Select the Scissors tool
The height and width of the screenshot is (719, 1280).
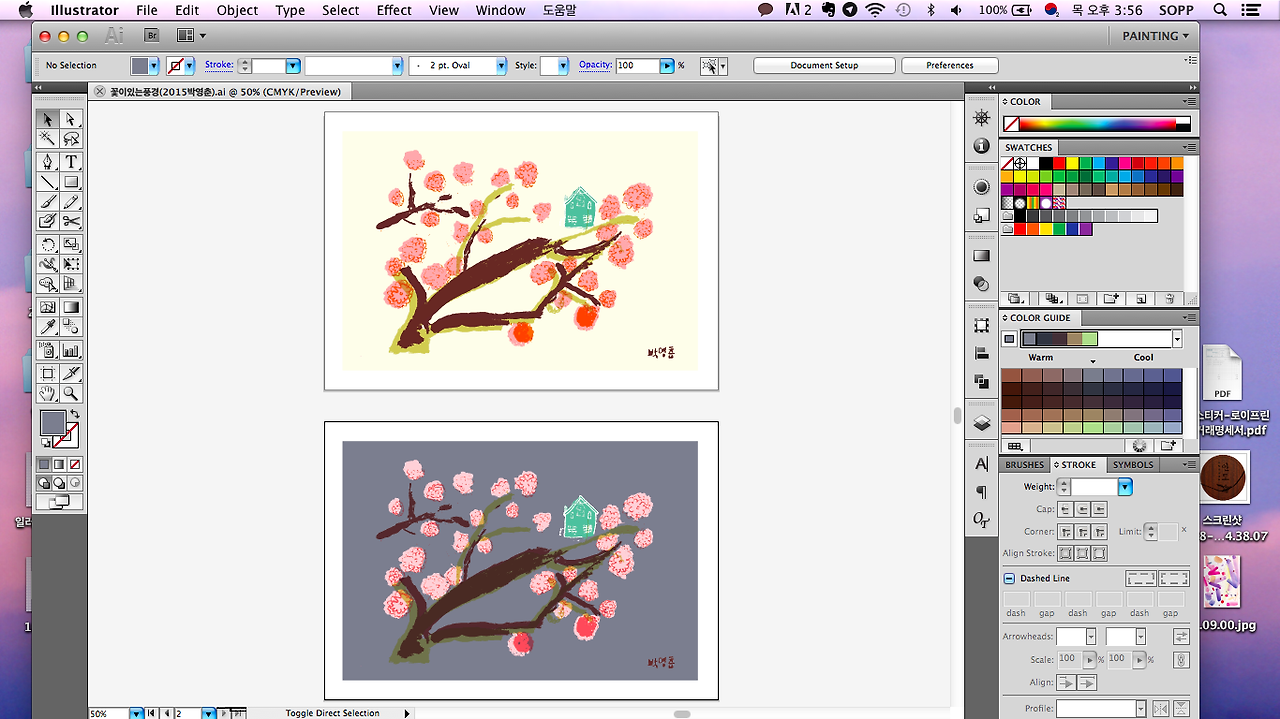pos(71,221)
